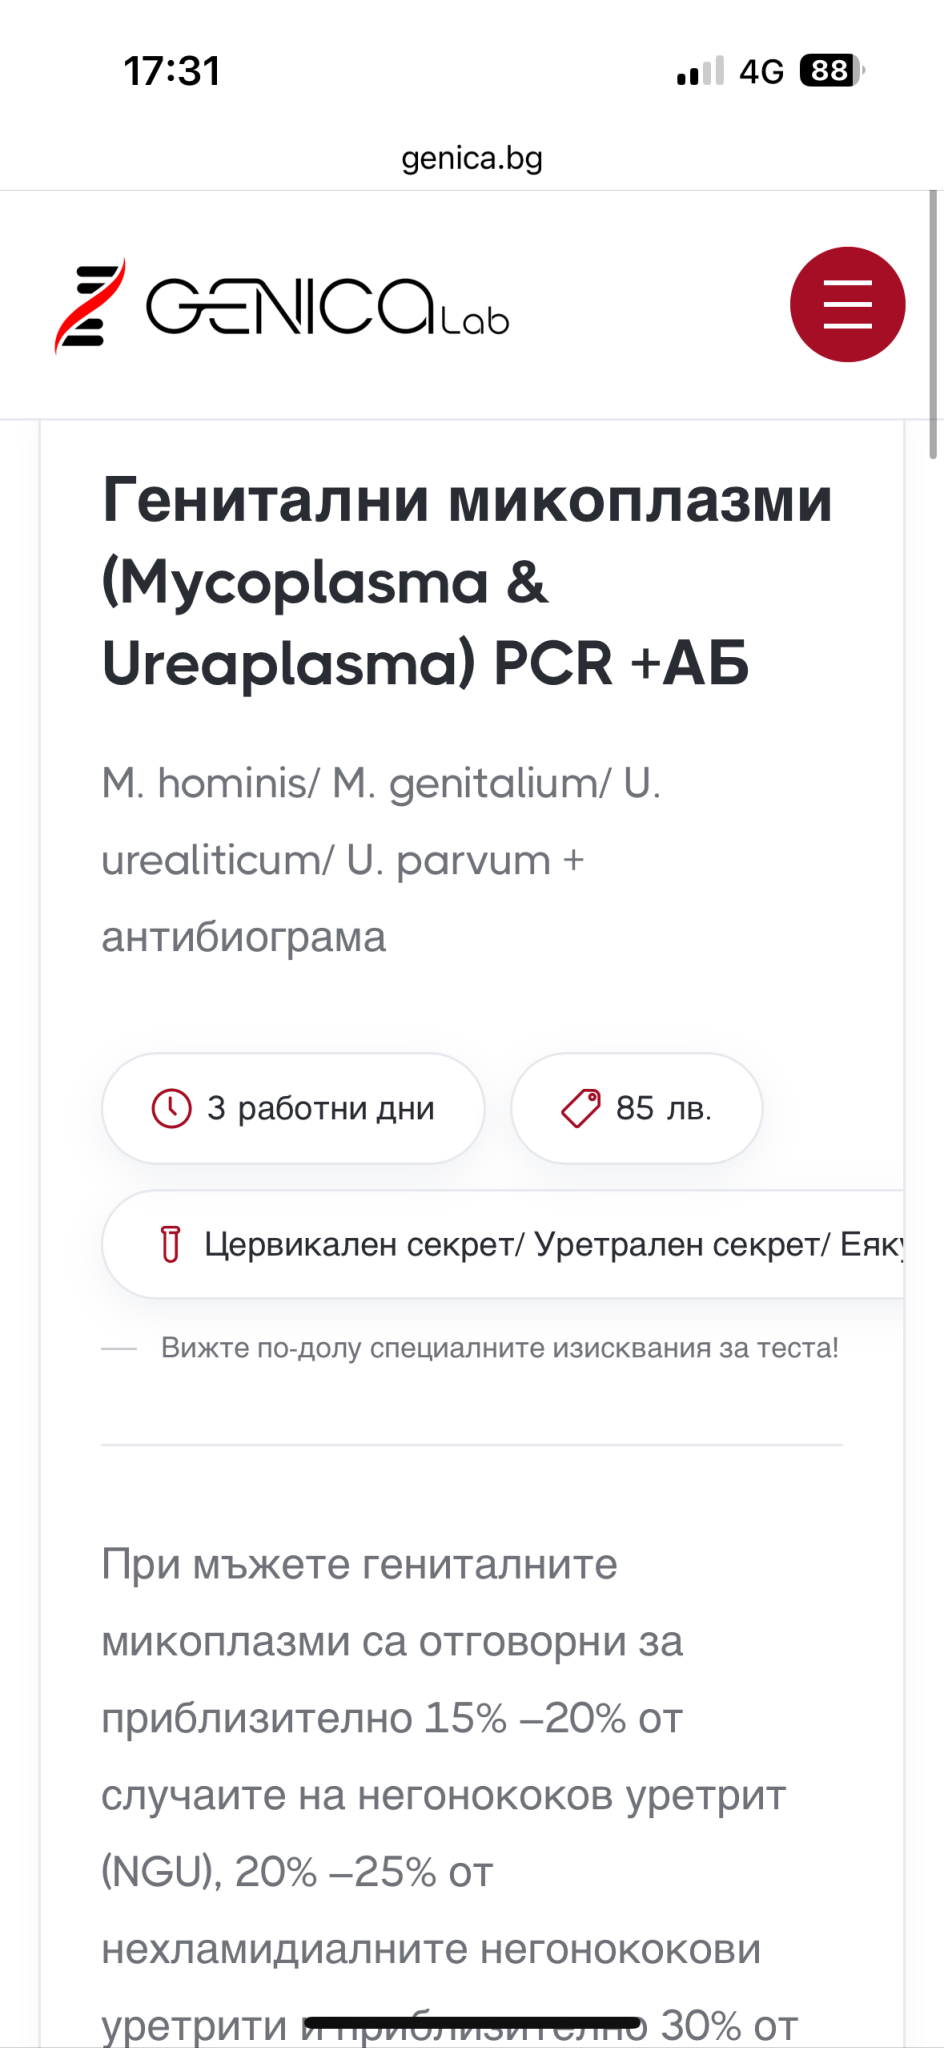Tap the battery indicator showing 88
The width and height of the screenshot is (944, 2048).
tap(831, 71)
